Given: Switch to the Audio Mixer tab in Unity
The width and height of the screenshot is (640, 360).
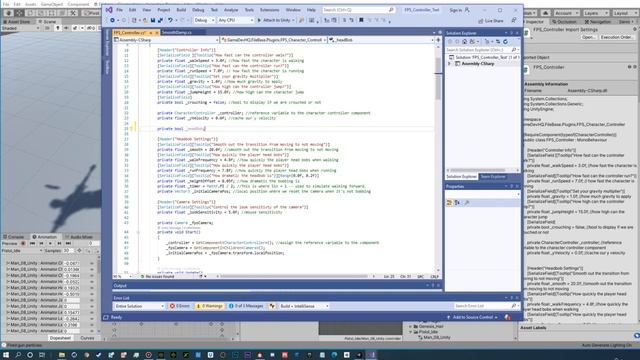Looking at the screenshot, I should (x=79, y=237).
